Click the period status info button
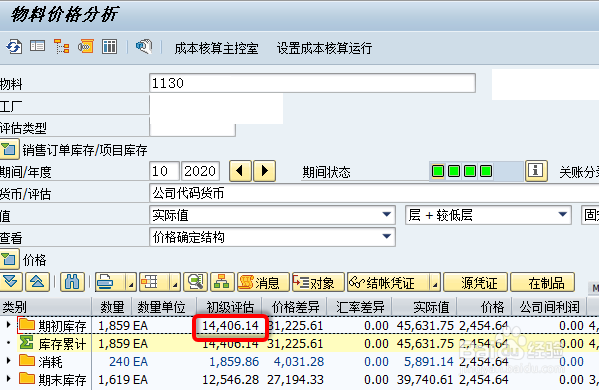 coord(536,170)
